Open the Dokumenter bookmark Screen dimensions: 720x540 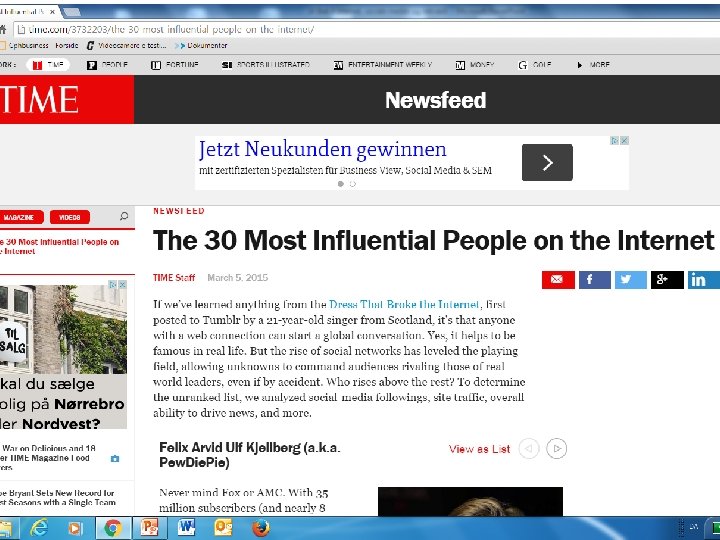[202, 45]
